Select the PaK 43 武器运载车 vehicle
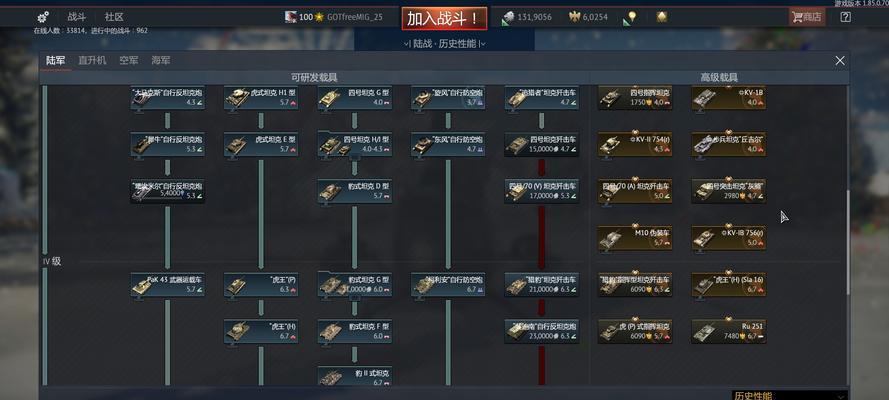The height and width of the screenshot is (400, 889). [x=167, y=284]
